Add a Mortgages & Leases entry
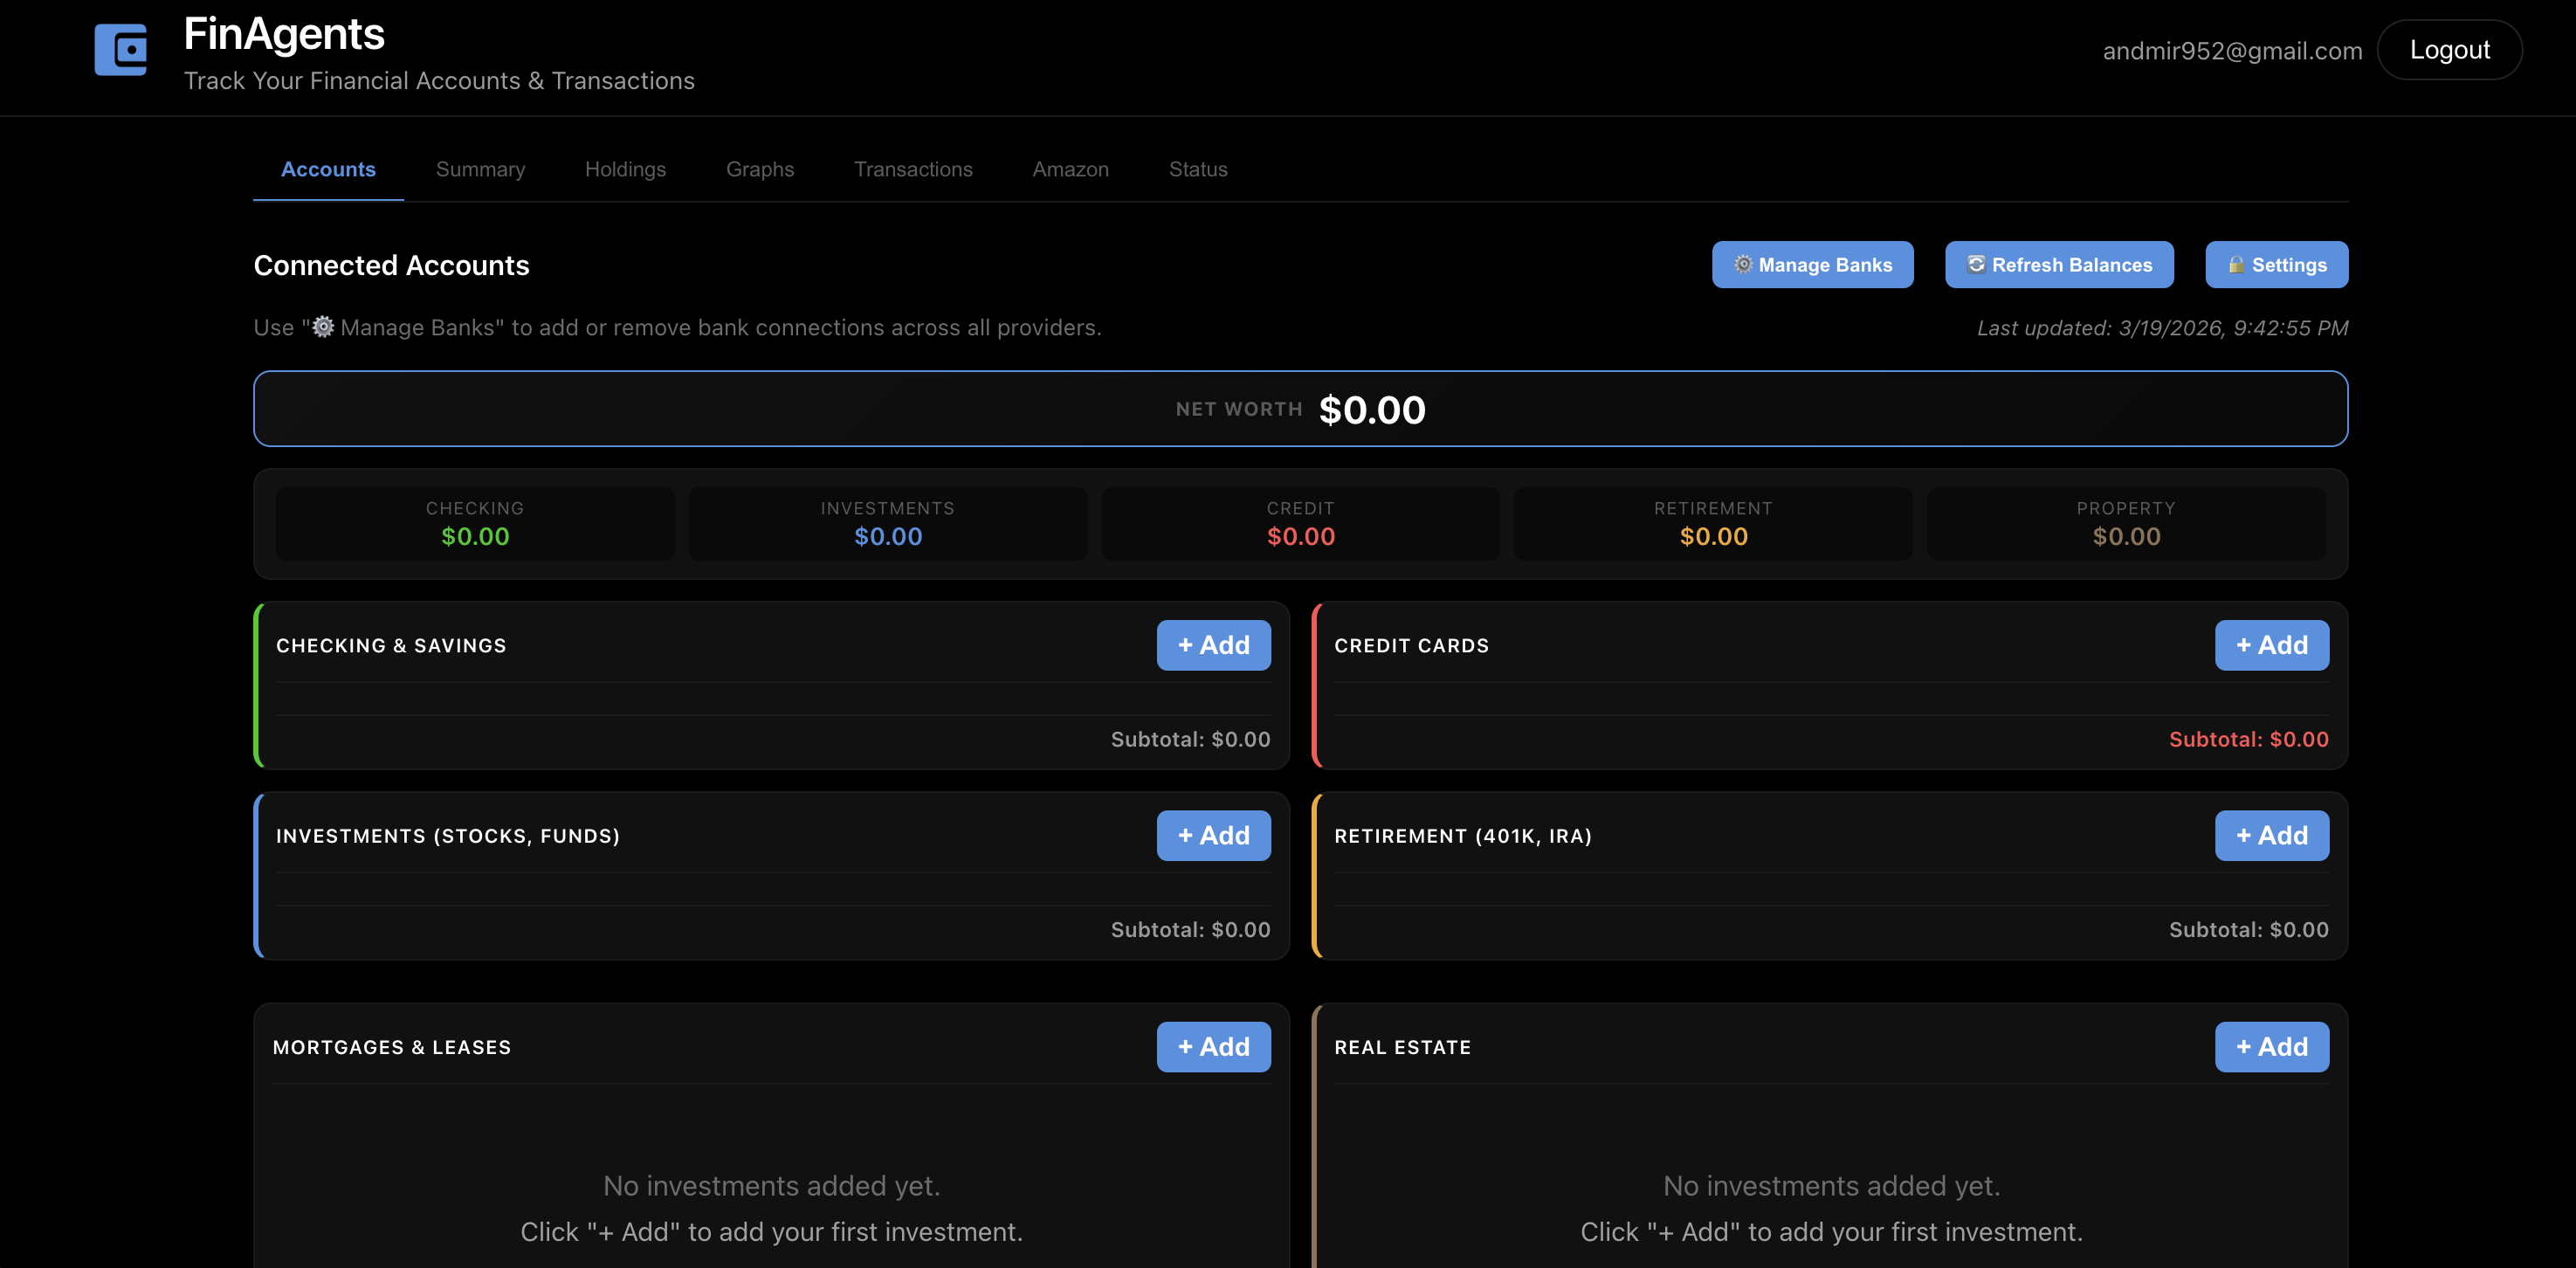2576x1268 pixels. 1213,1046
